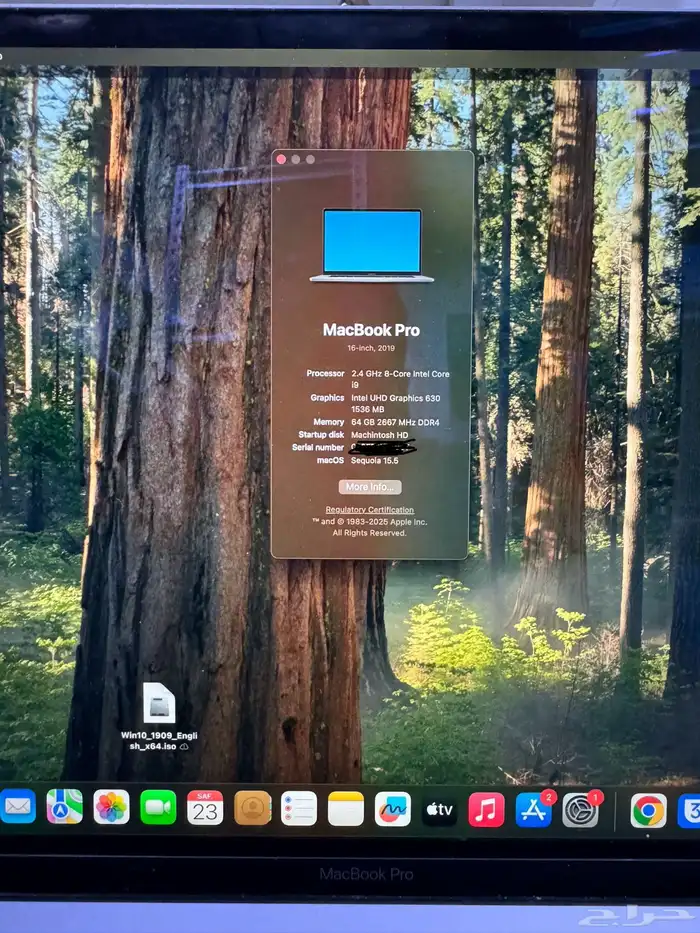
Task: Open the Apple TV app in the Dock
Action: (439, 809)
